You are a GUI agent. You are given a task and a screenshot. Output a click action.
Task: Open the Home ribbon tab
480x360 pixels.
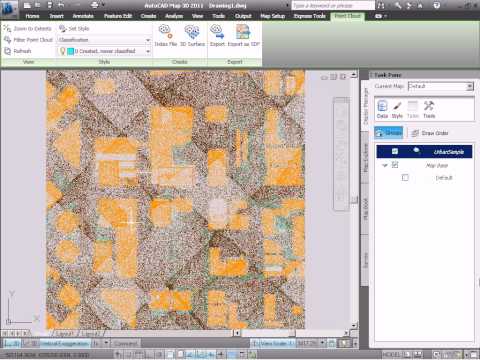click(x=32, y=16)
